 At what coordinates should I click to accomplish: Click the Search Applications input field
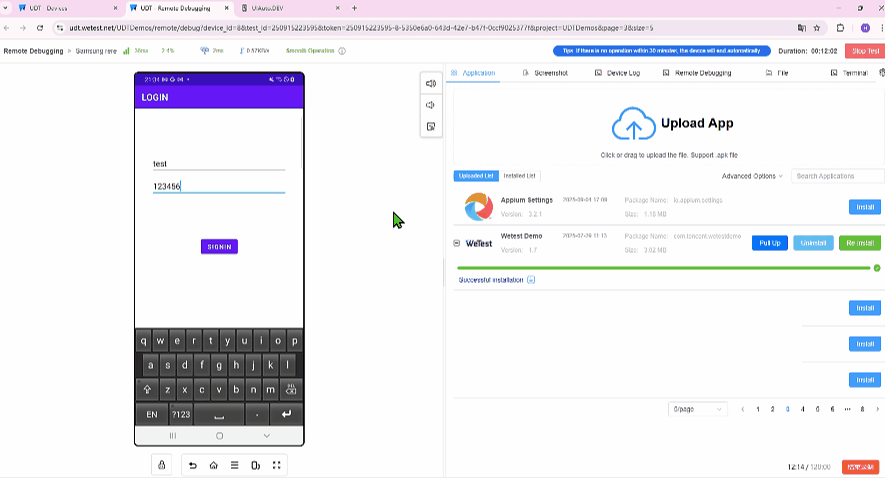pos(837,176)
